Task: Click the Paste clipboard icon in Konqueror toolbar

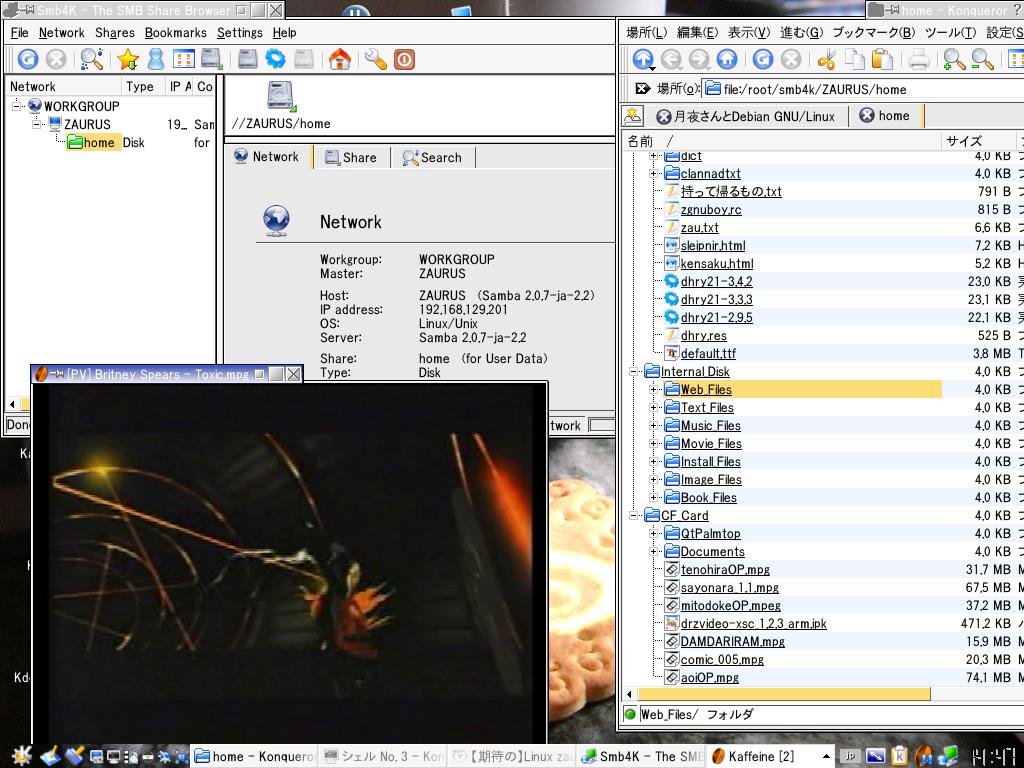Action: point(882,60)
